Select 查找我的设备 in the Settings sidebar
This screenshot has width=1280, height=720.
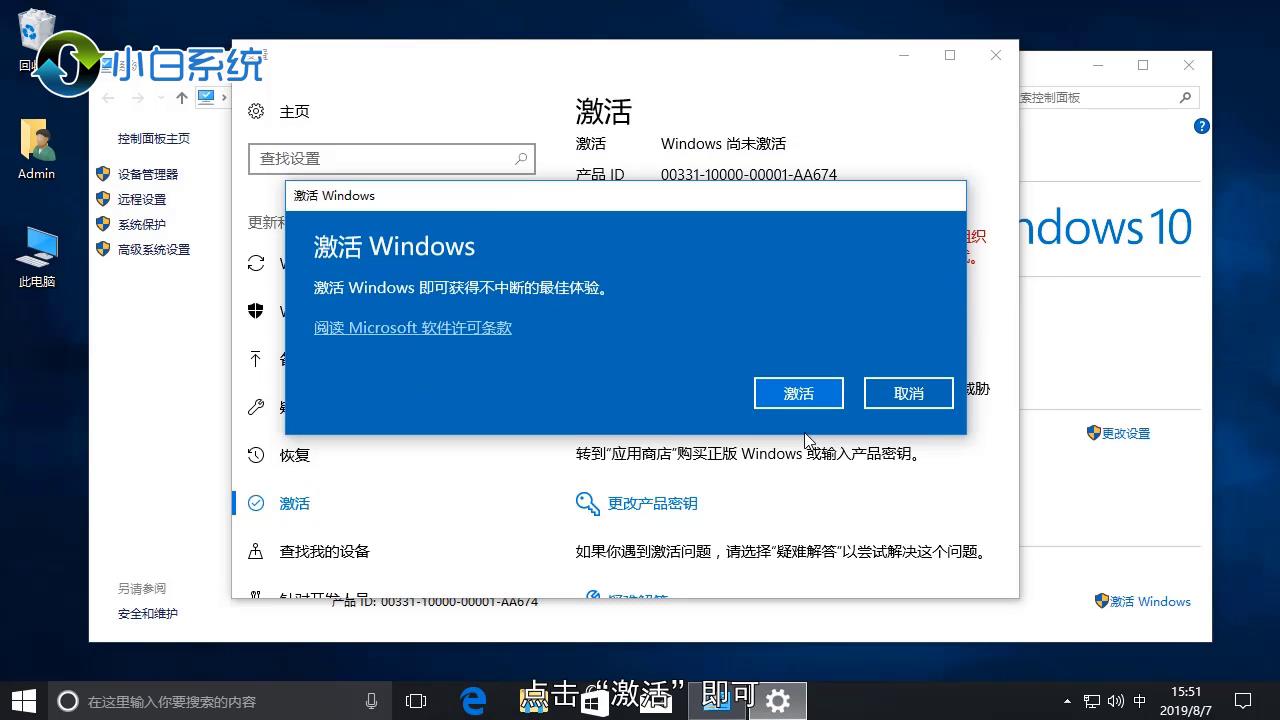324,551
